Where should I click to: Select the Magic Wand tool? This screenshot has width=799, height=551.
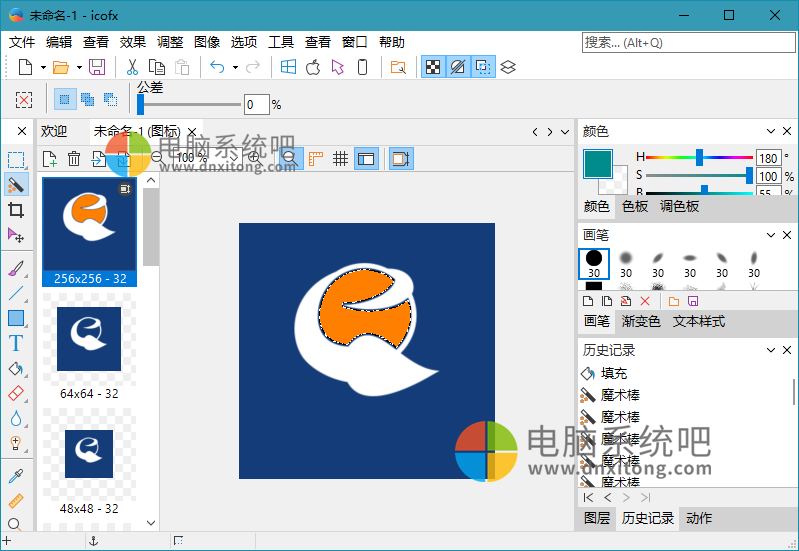pyautogui.click(x=16, y=185)
